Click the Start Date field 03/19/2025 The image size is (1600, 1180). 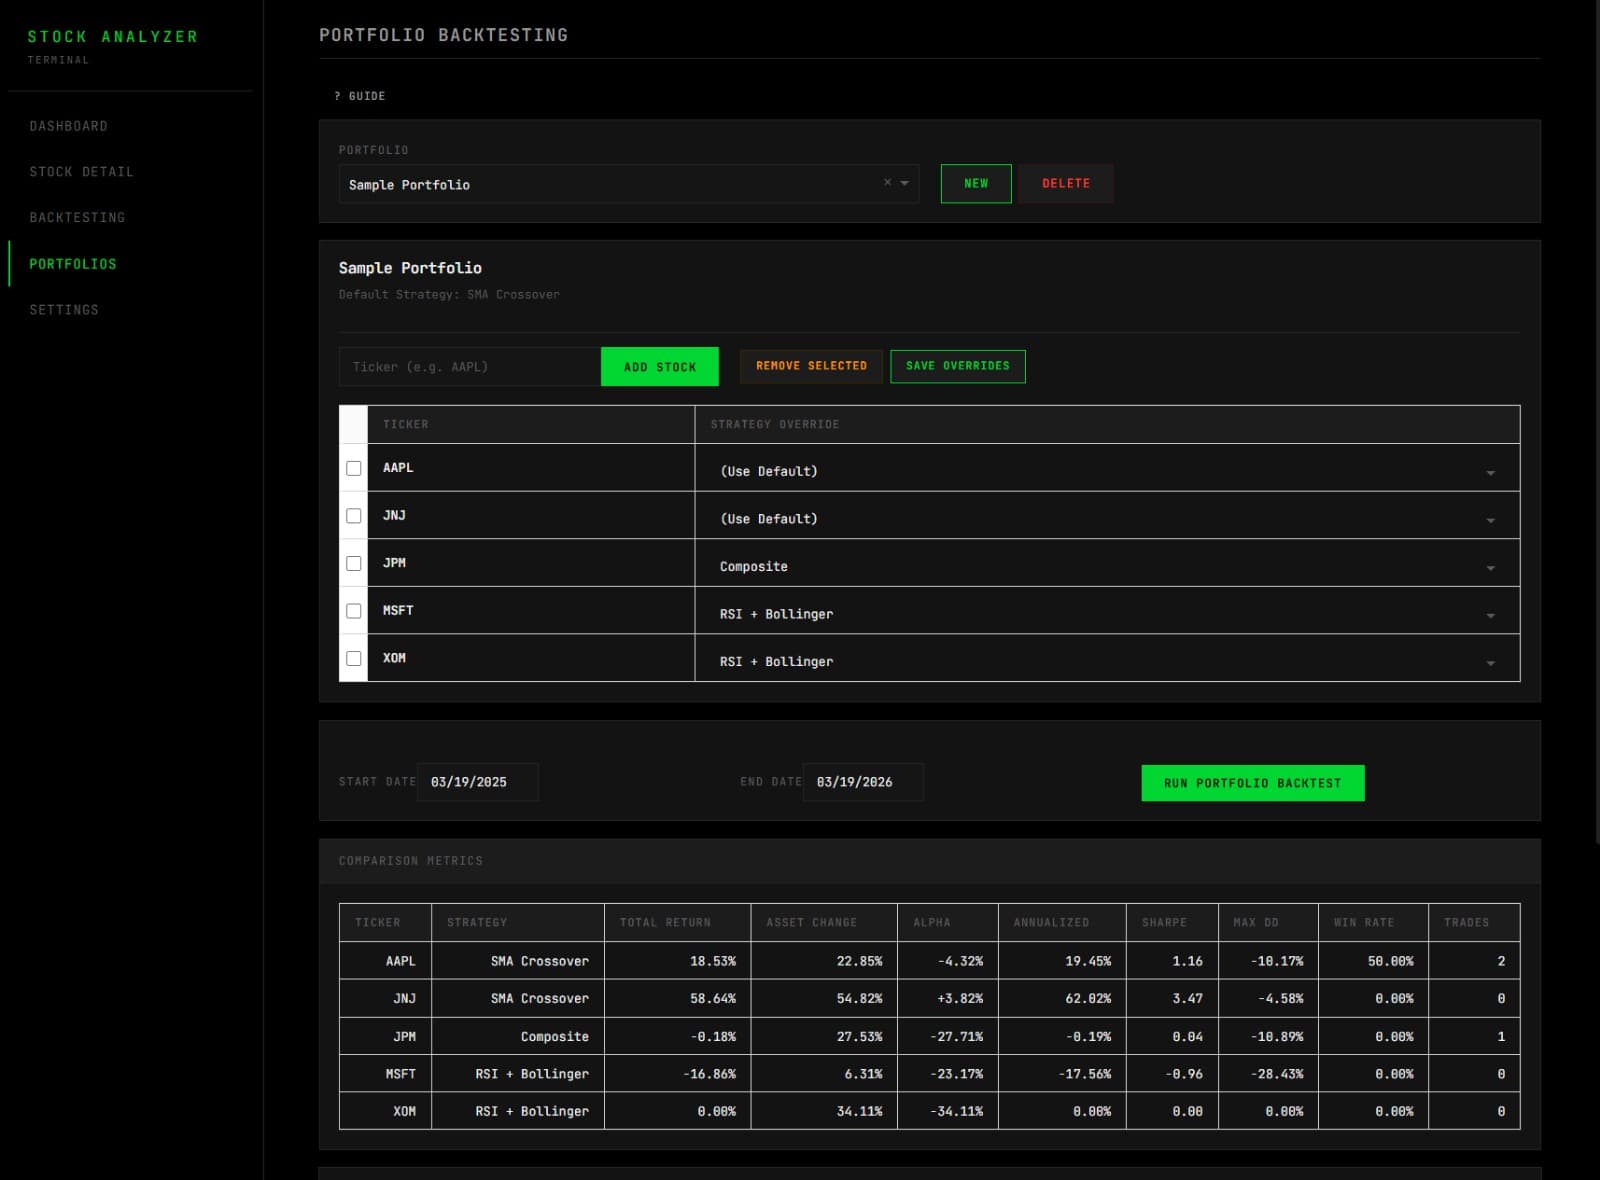tap(478, 782)
